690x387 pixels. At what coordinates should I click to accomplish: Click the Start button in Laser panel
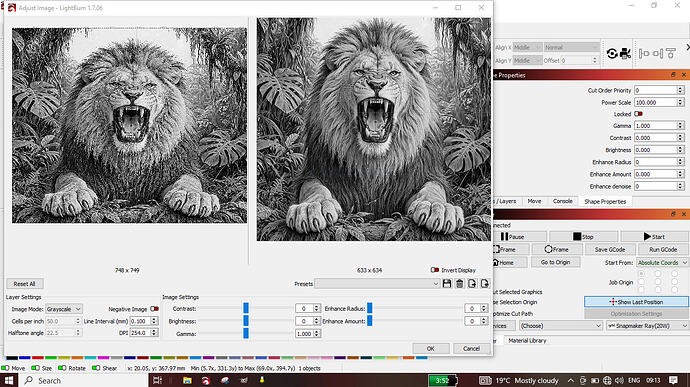654,236
